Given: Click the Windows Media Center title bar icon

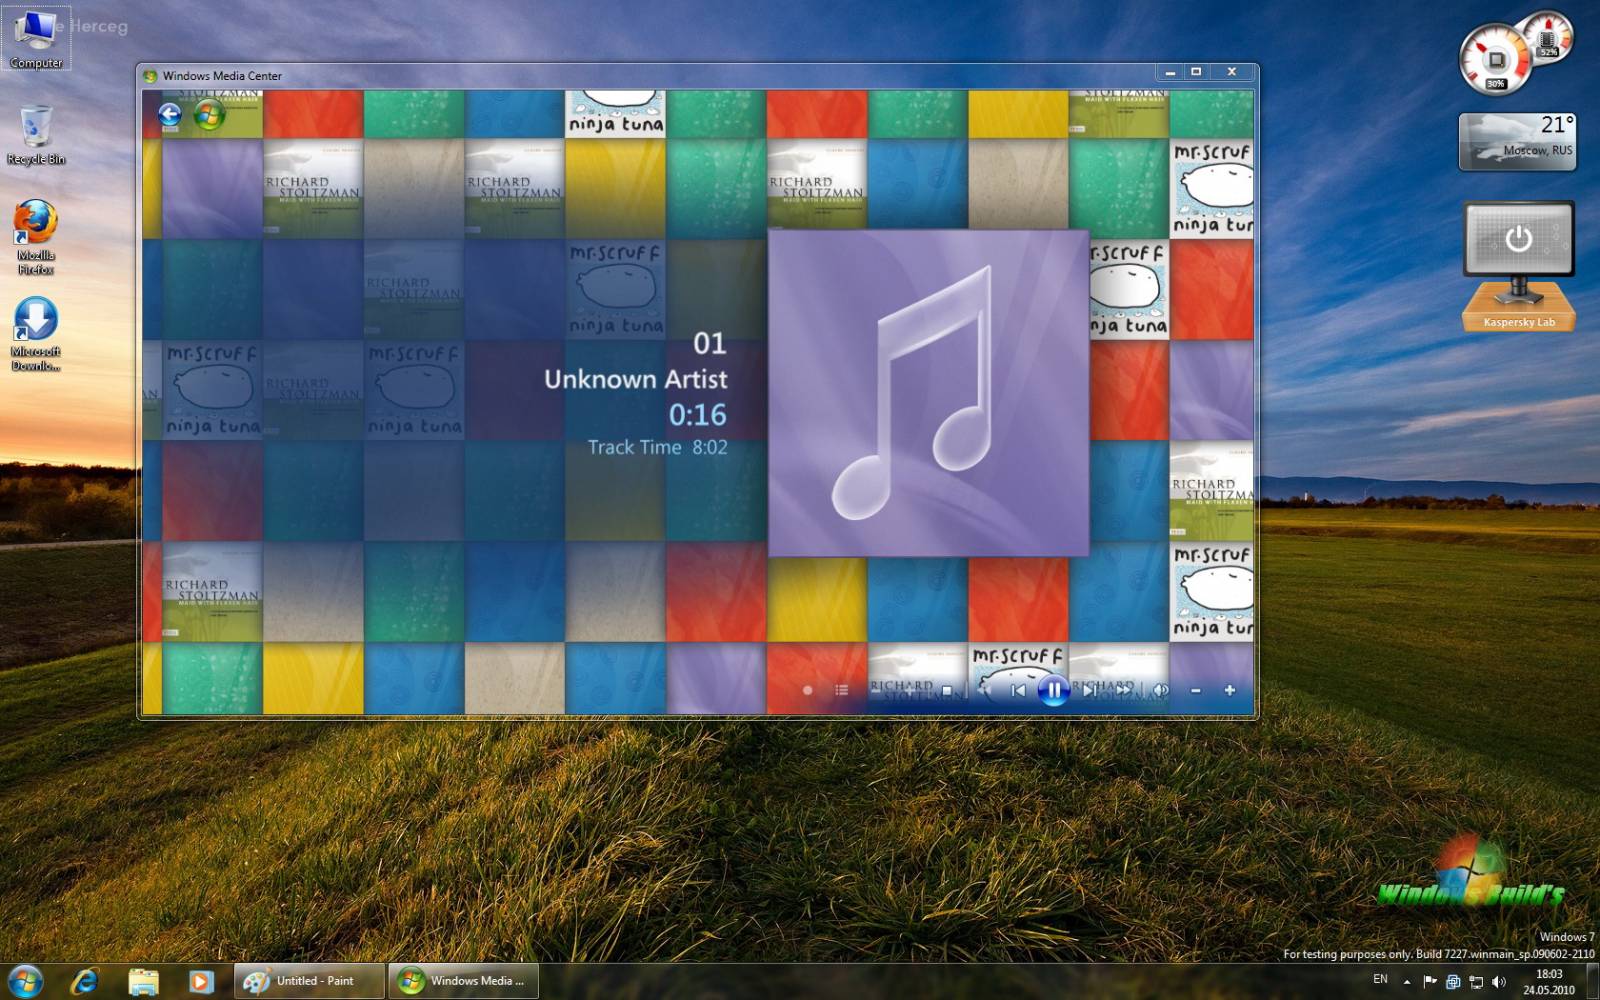Looking at the screenshot, I should [150, 75].
